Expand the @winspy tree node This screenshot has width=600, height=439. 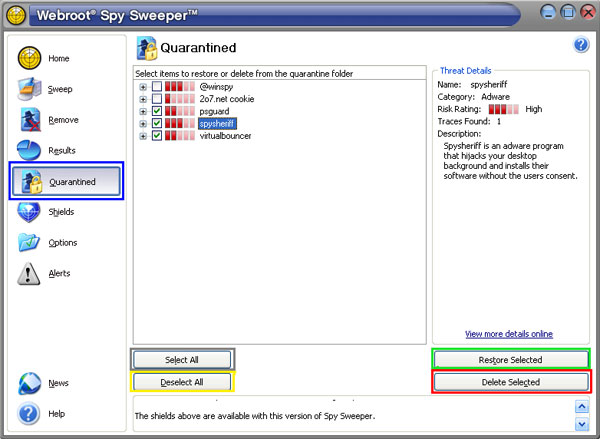(143, 87)
